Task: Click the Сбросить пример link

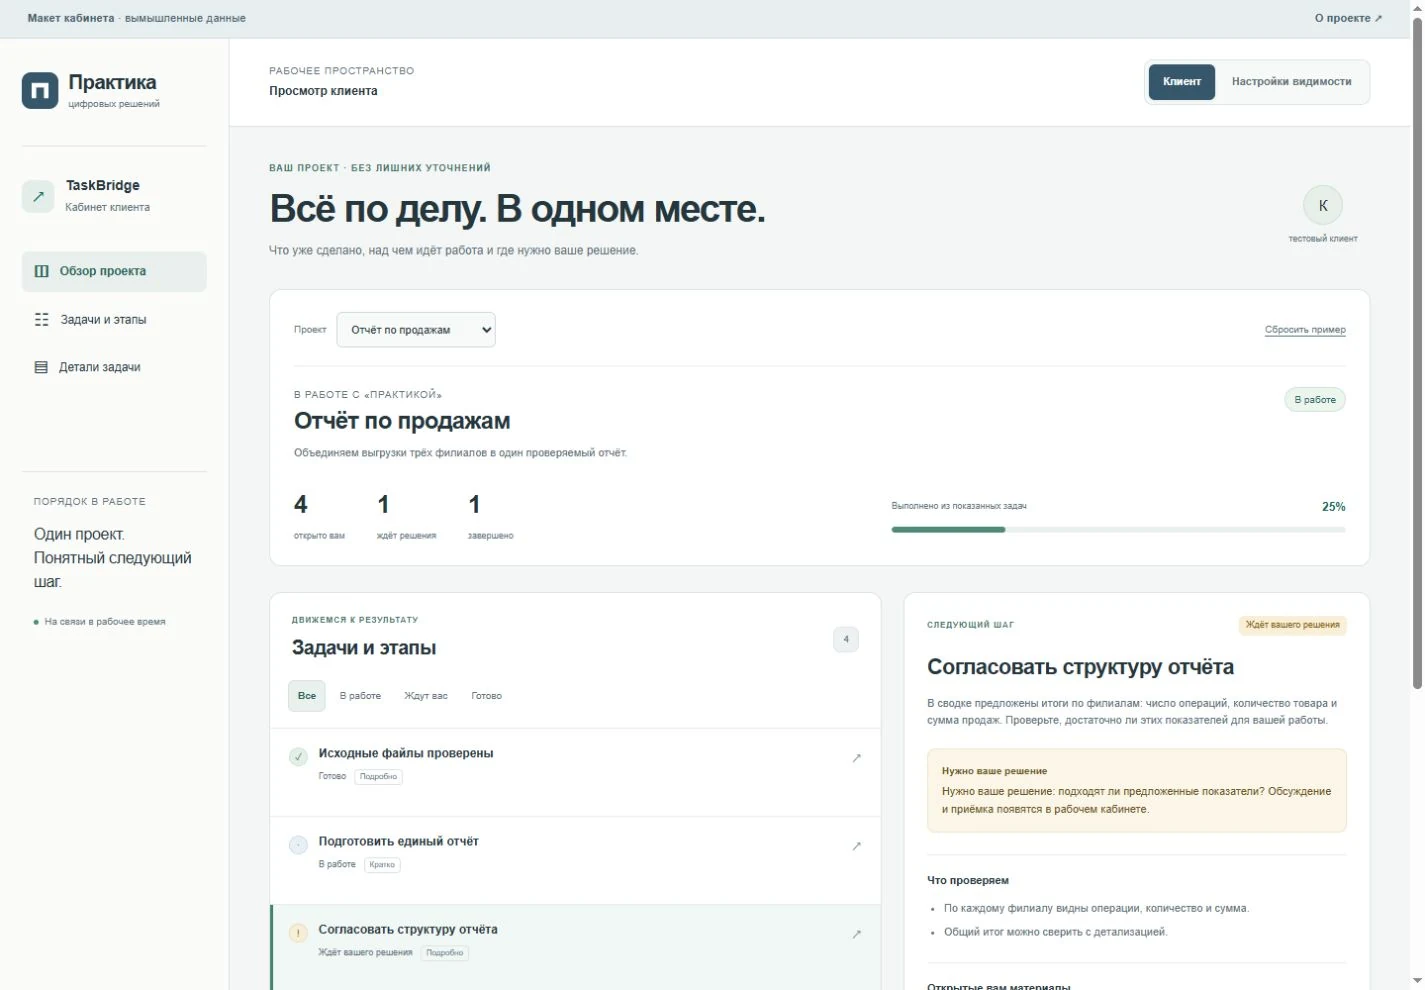Action: coord(1305,330)
